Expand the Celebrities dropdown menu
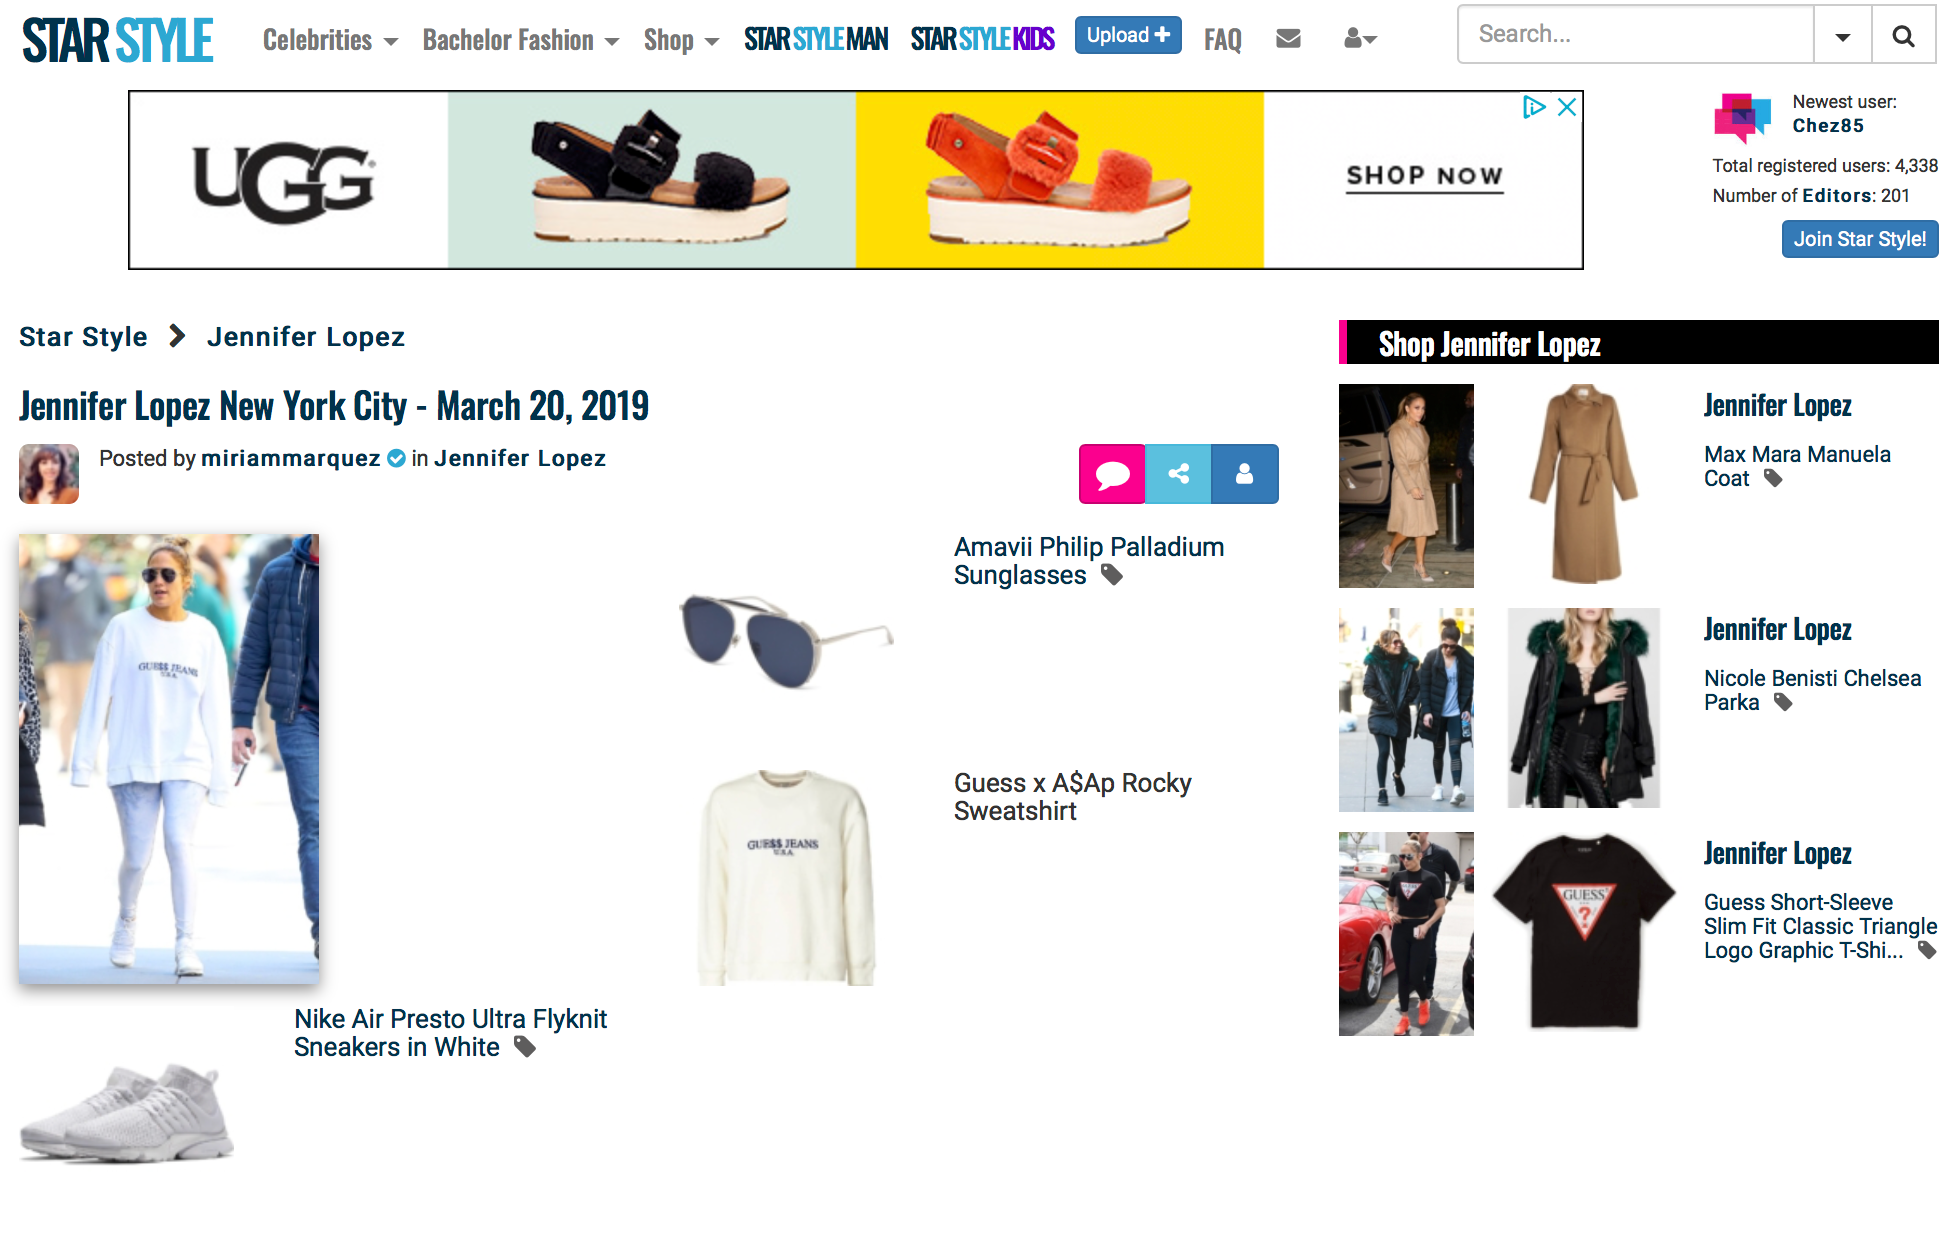Viewport: 1960px width, 1254px height. pos(330,40)
